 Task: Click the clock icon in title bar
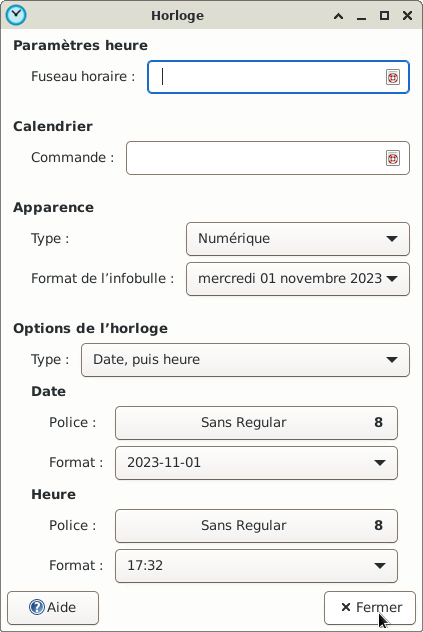pyautogui.click(x=16, y=15)
